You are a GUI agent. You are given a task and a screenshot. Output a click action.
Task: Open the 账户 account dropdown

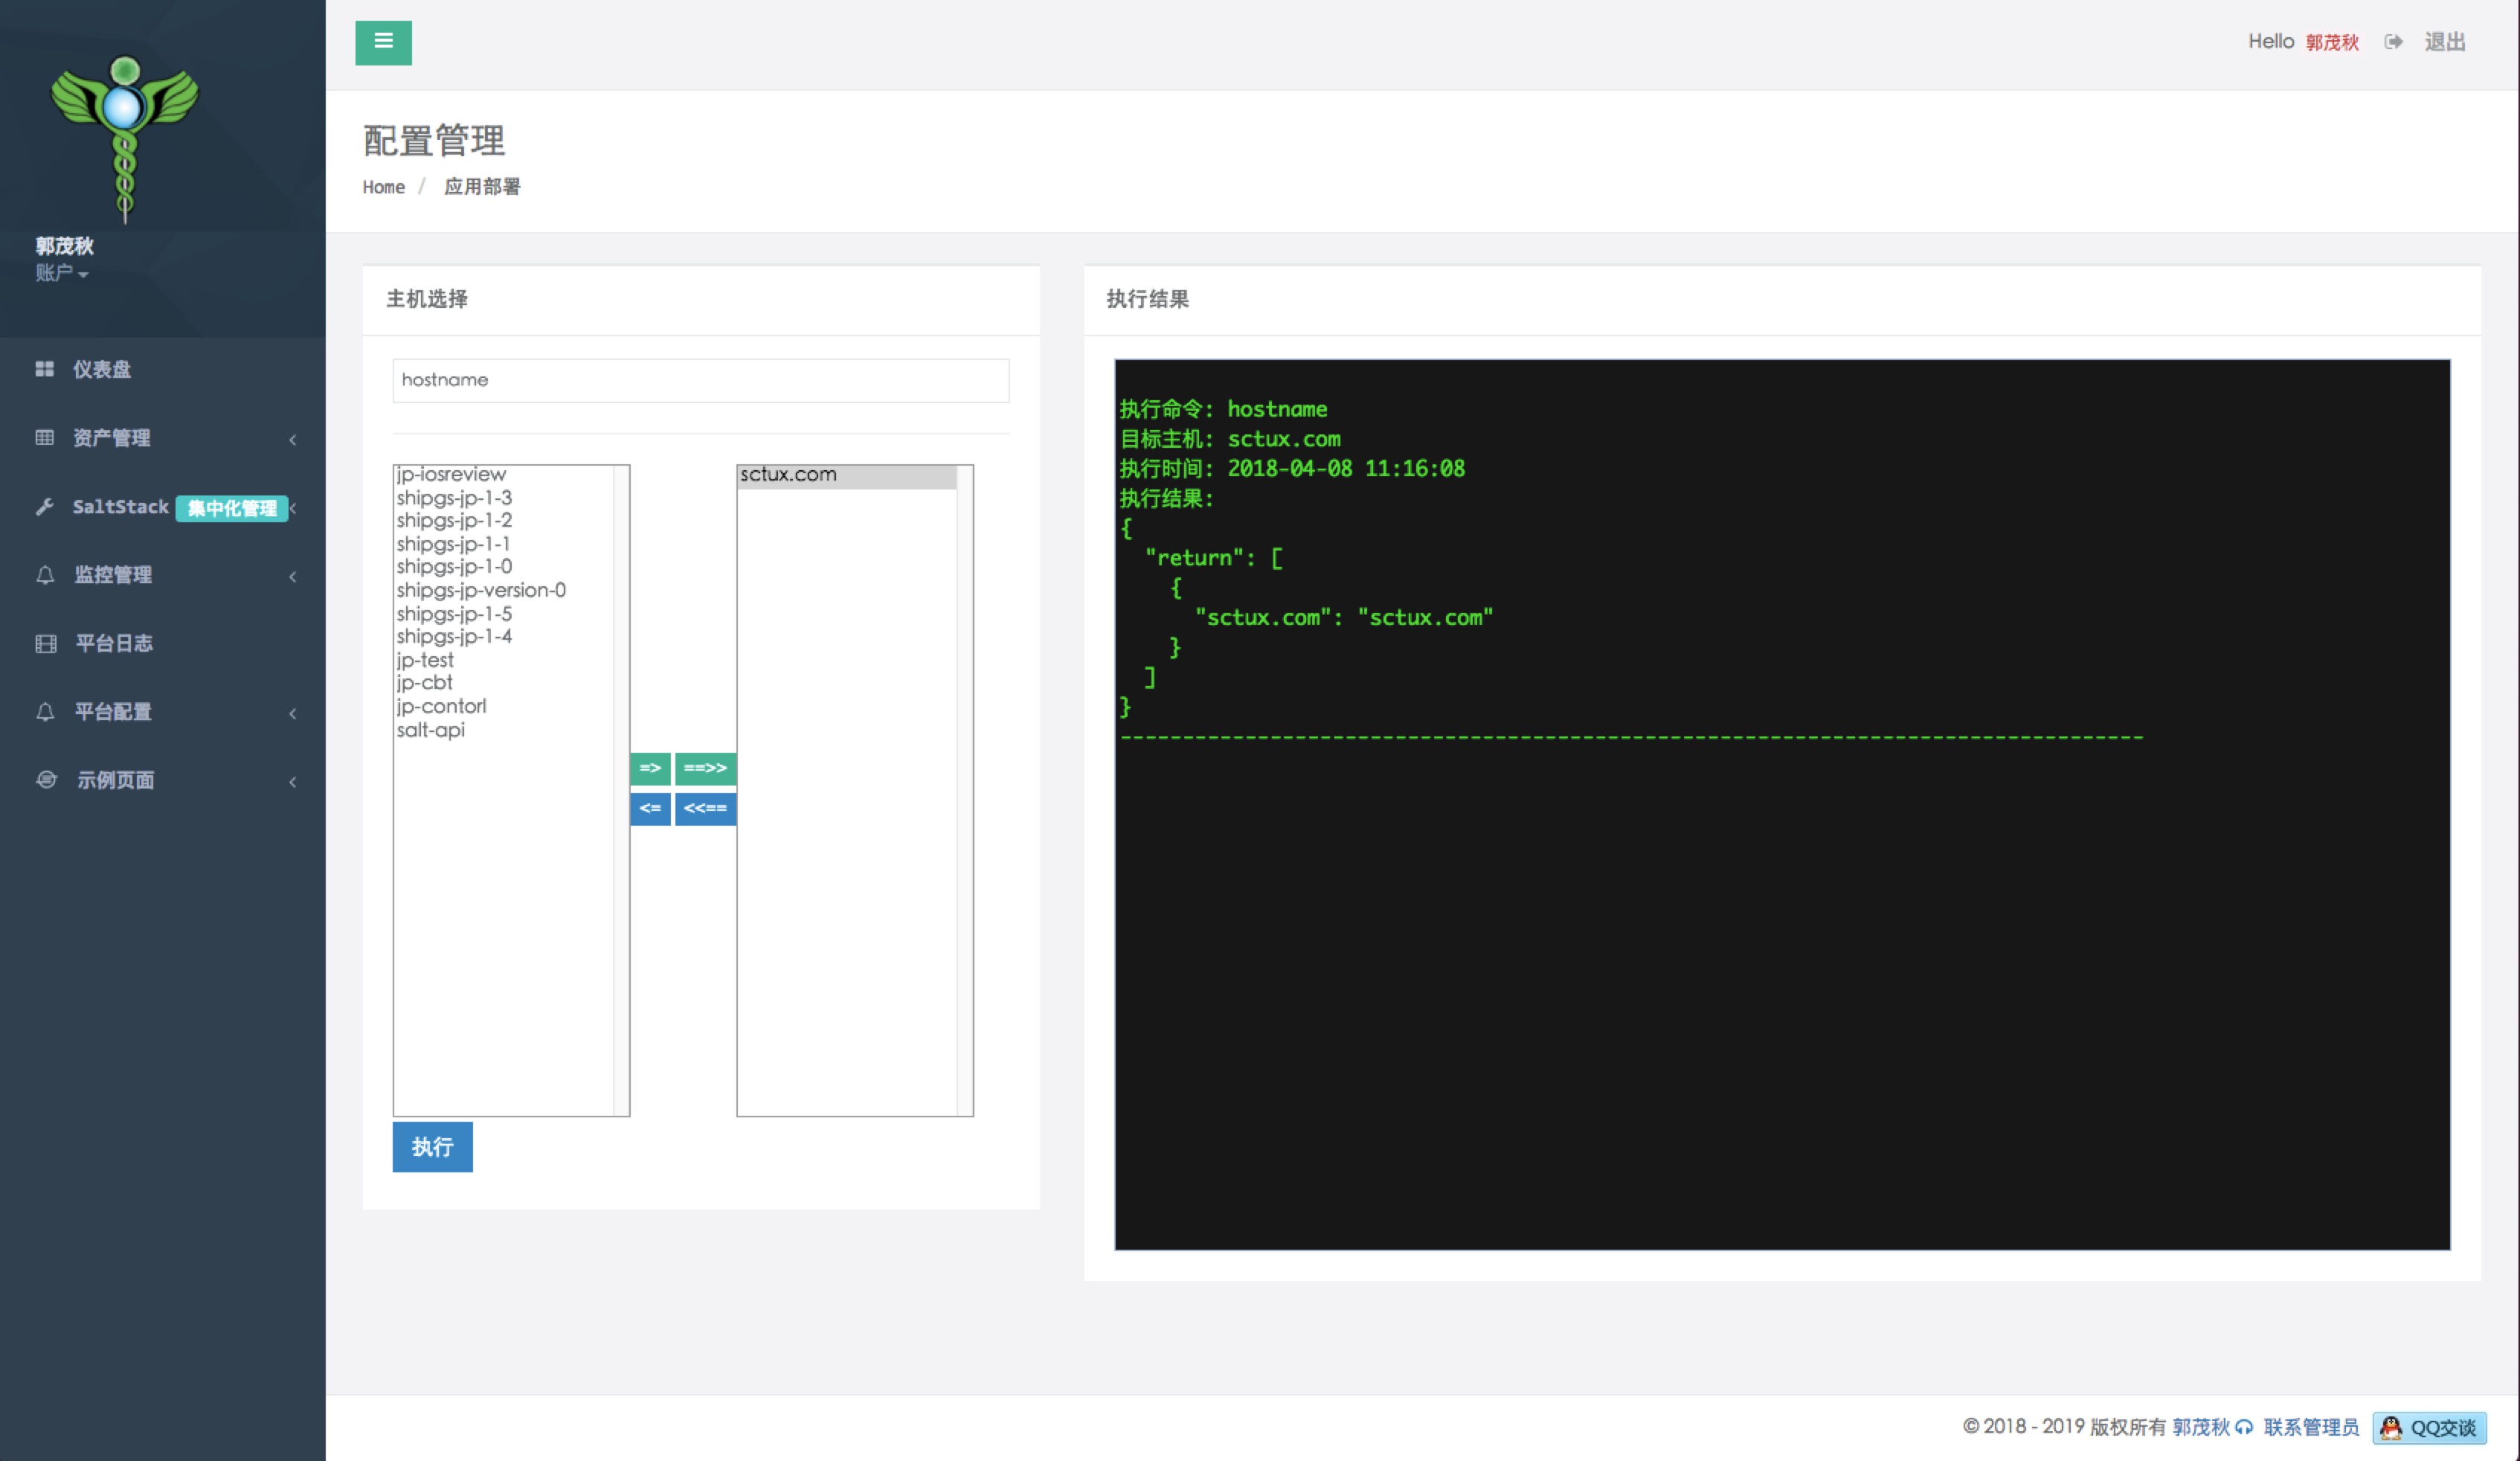tap(61, 273)
